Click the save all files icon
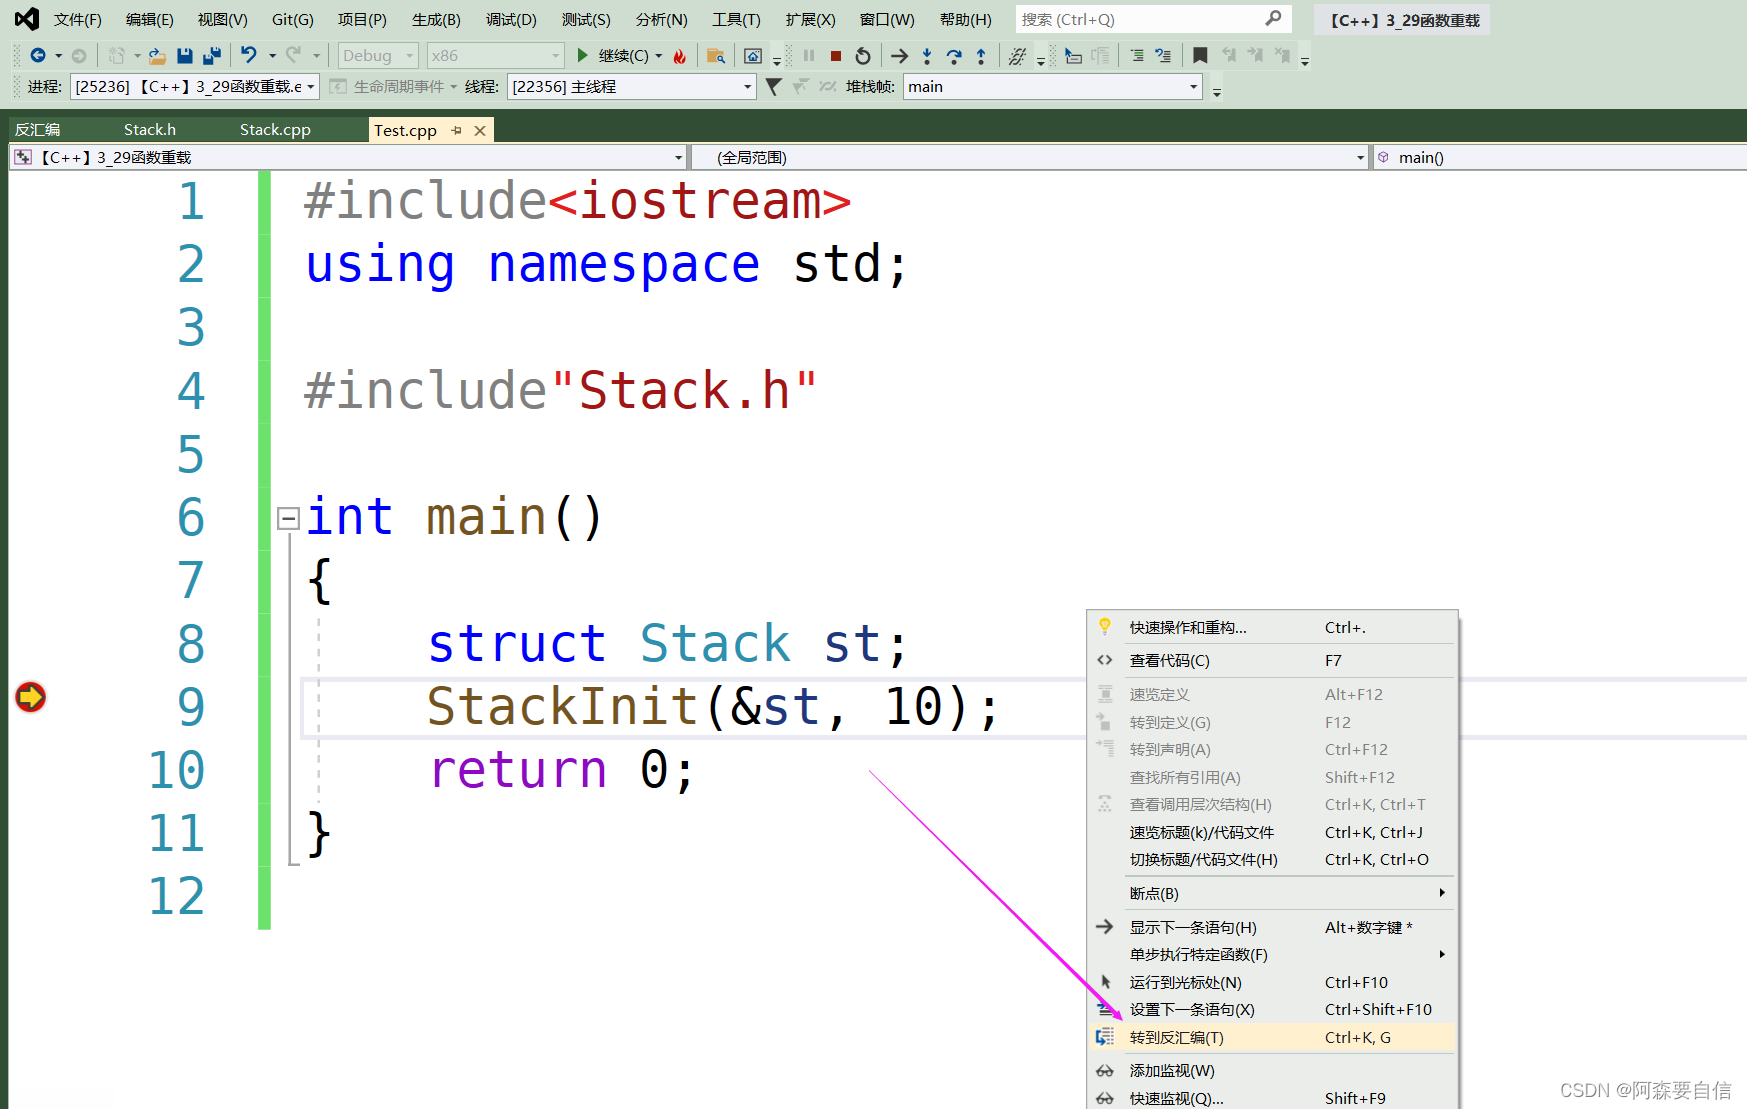The height and width of the screenshot is (1109, 1747). click(x=212, y=56)
